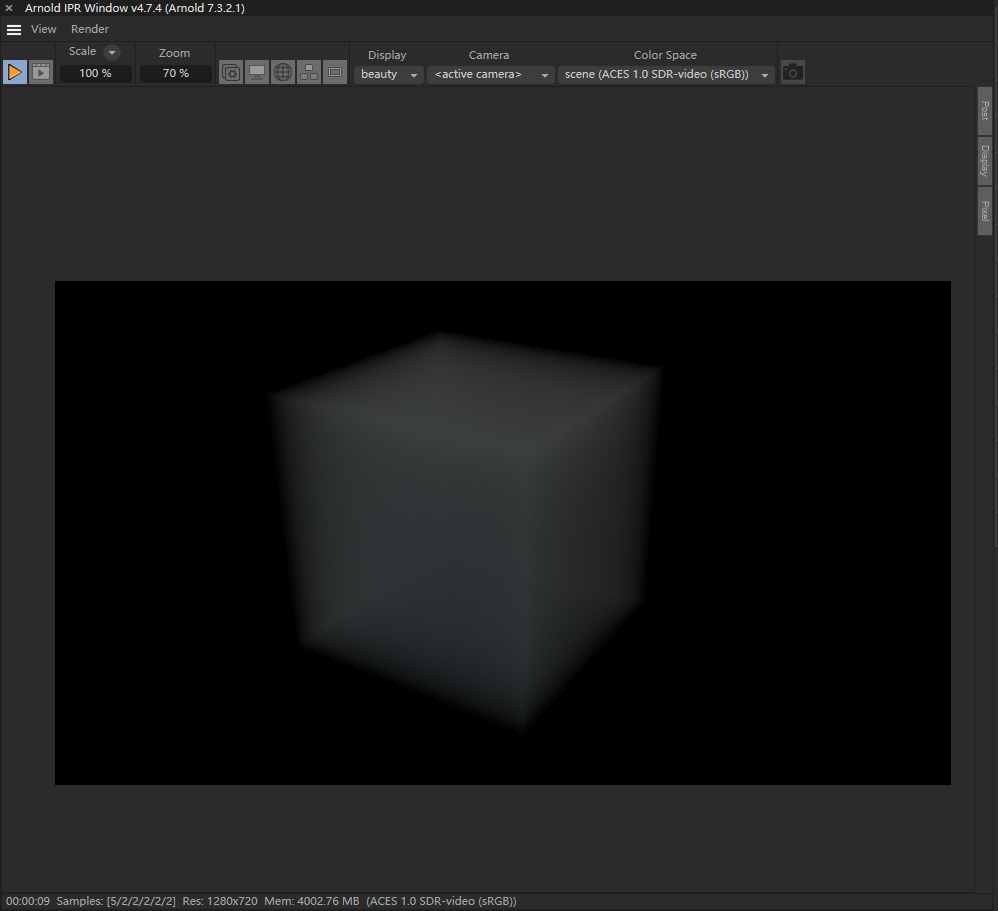Toggle the Pixel panel tab
Image resolution: width=998 pixels, height=911 pixels.
(x=984, y=211)
